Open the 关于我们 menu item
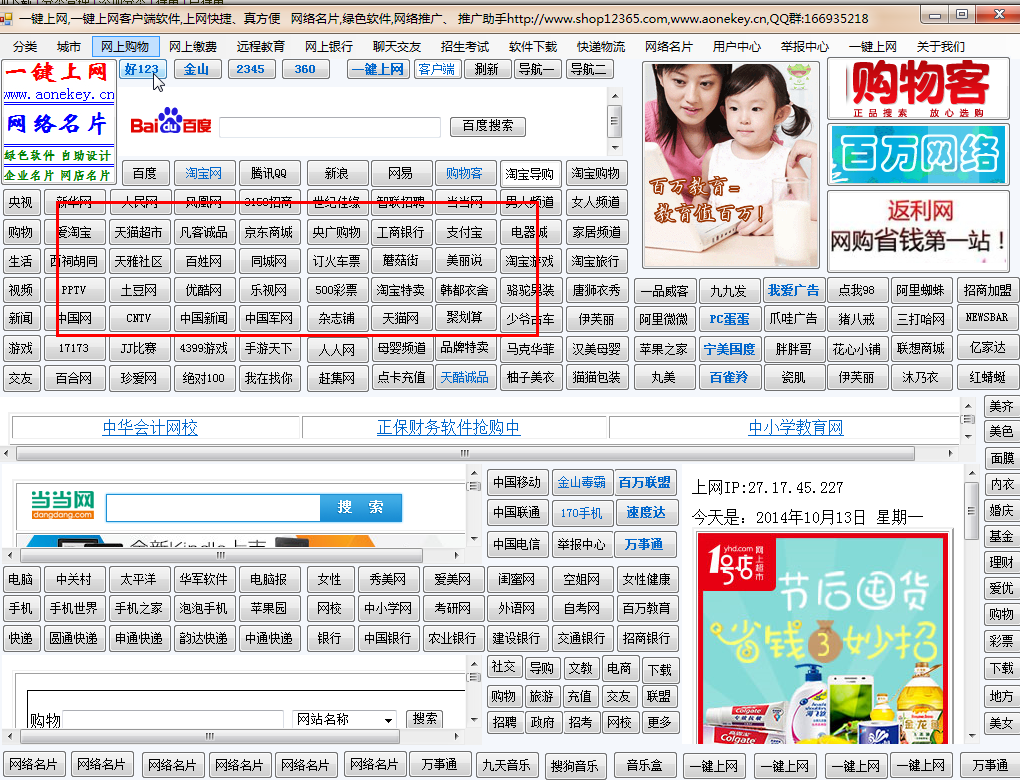The width and height of the screenshot is (1020, 780). [x=940, y=46]
